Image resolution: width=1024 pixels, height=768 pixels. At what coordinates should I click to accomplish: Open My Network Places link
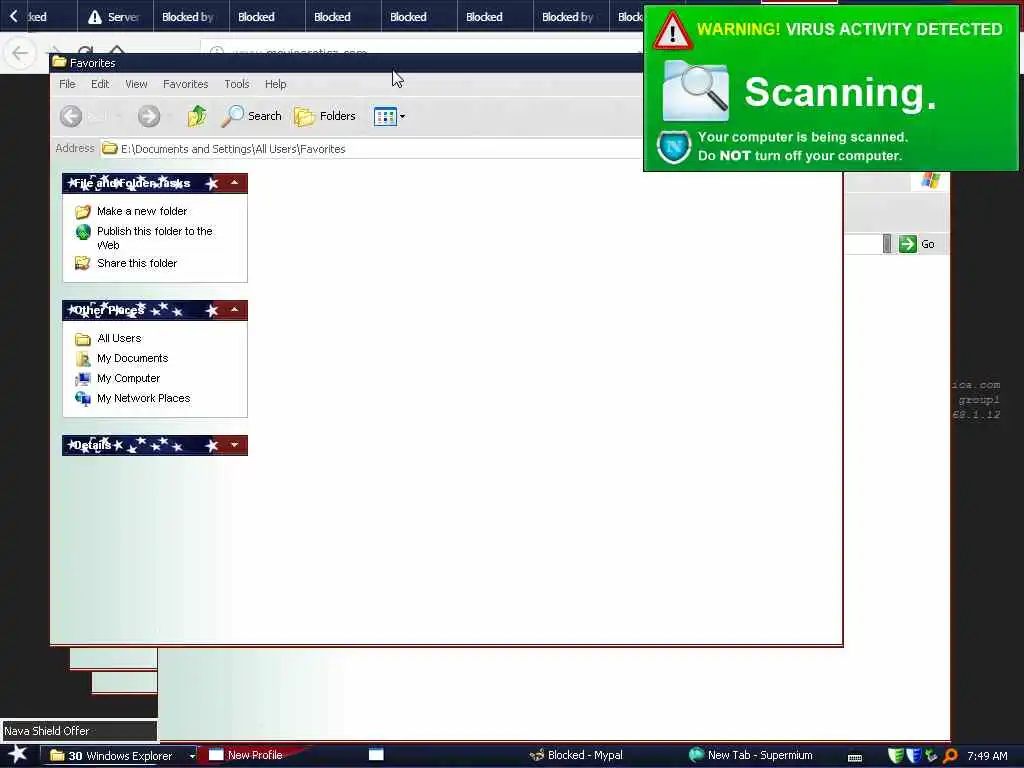point(144,398)
